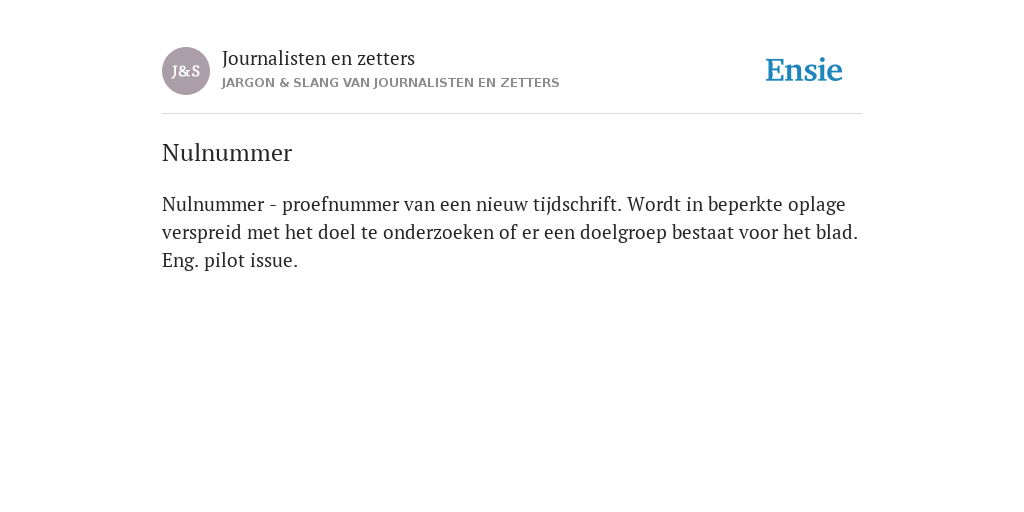Select the word onderzoeken in the paragraph

(438, 232)
